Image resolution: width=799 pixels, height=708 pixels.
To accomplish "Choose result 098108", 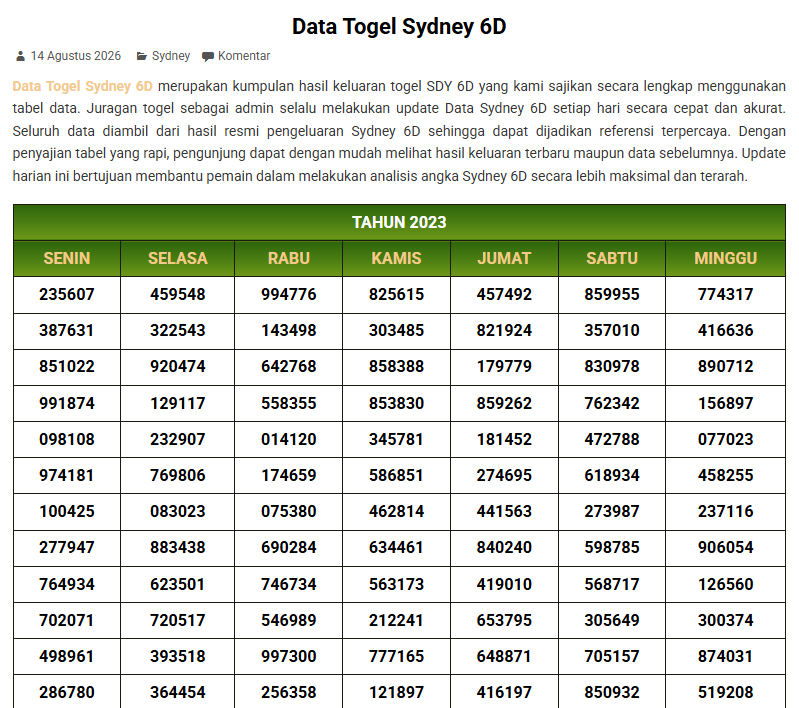I will point(67,440).
